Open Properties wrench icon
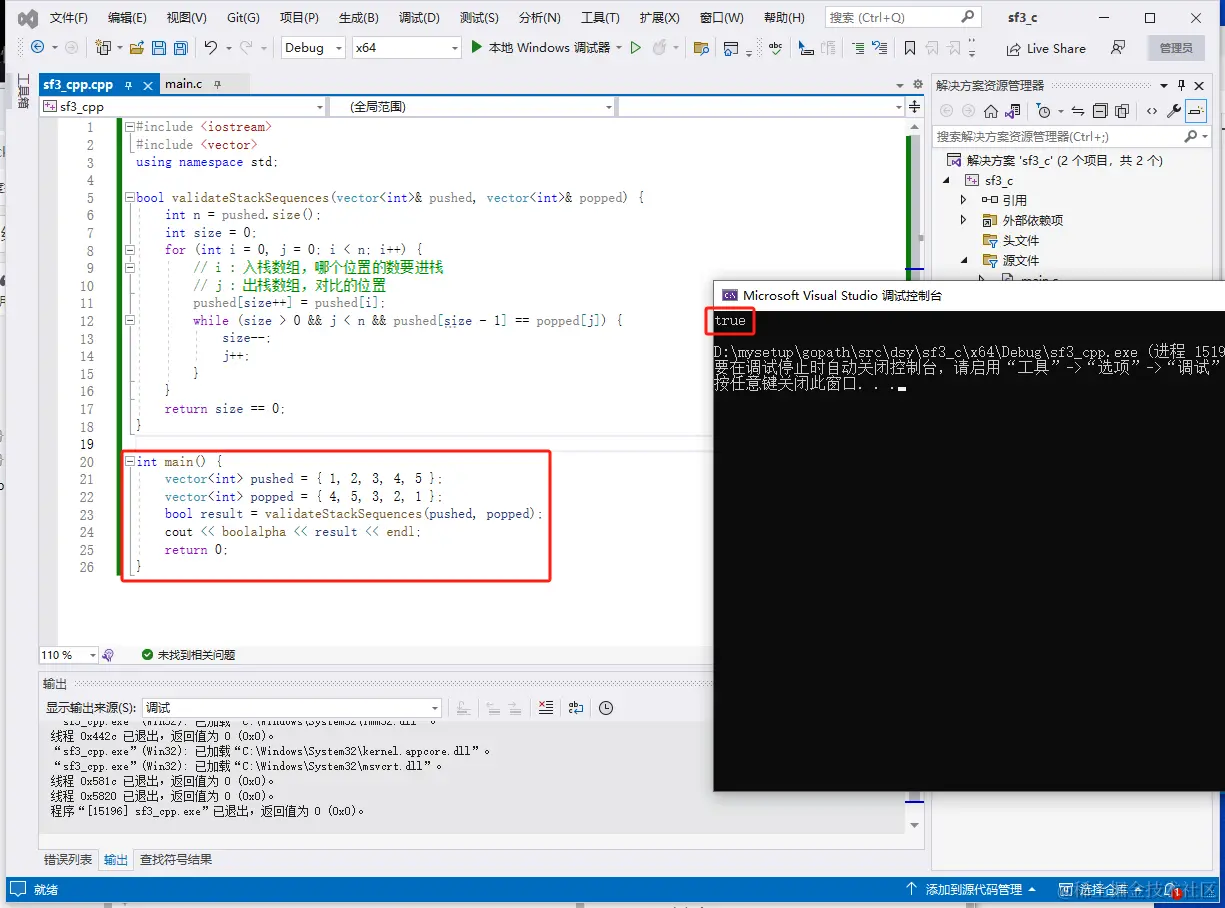This screenshot has height=908, width=1225. tap(1174, 111)
